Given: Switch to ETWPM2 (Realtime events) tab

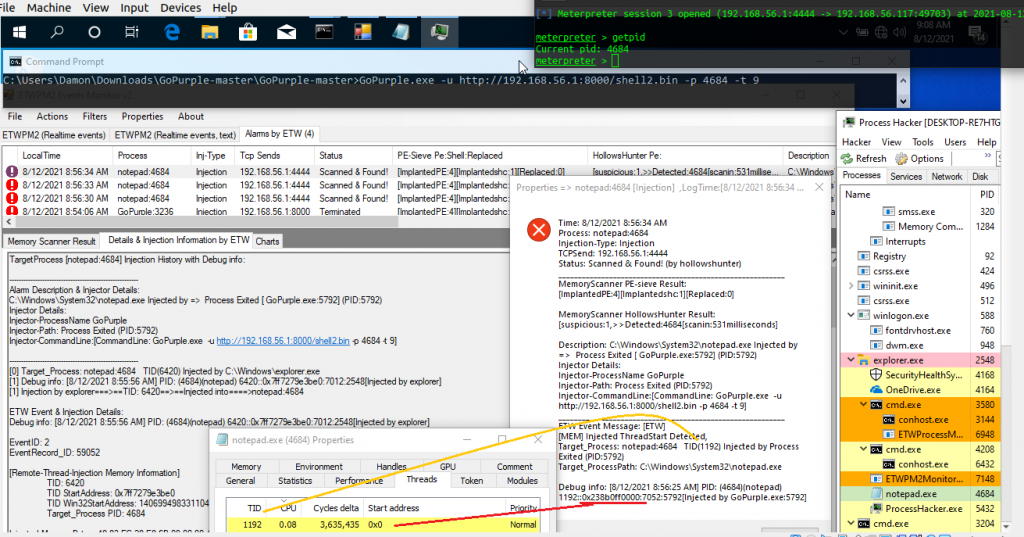Looking at the screenshot, I should pos(54,135).
